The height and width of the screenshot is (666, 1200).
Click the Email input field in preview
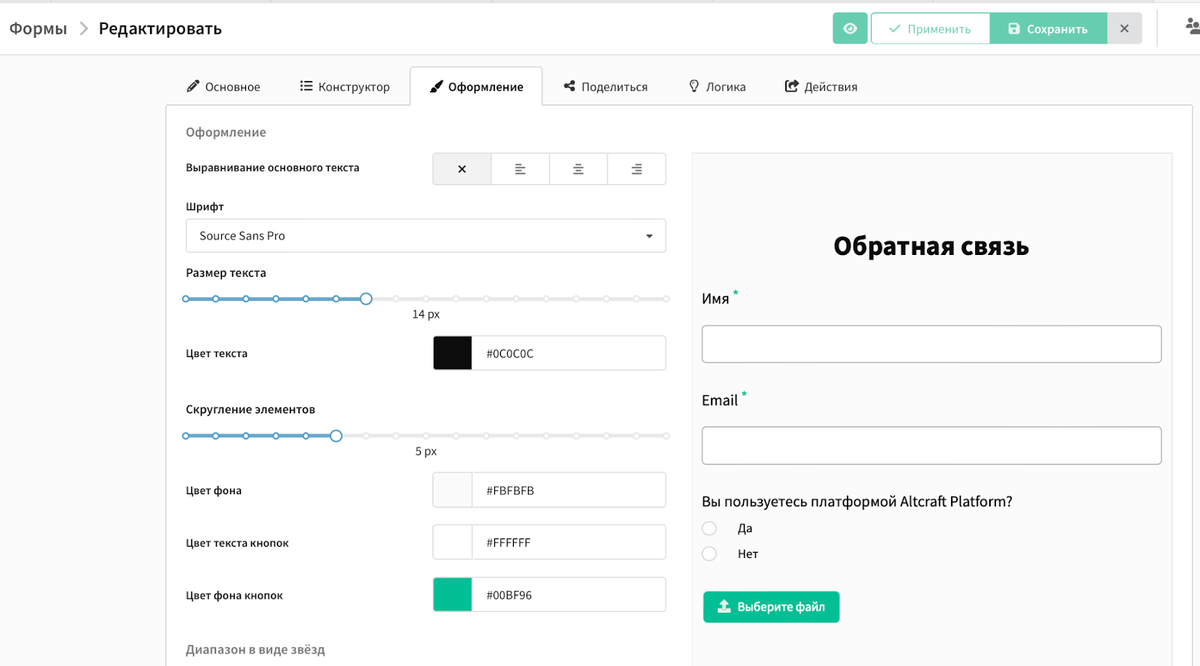932,446
